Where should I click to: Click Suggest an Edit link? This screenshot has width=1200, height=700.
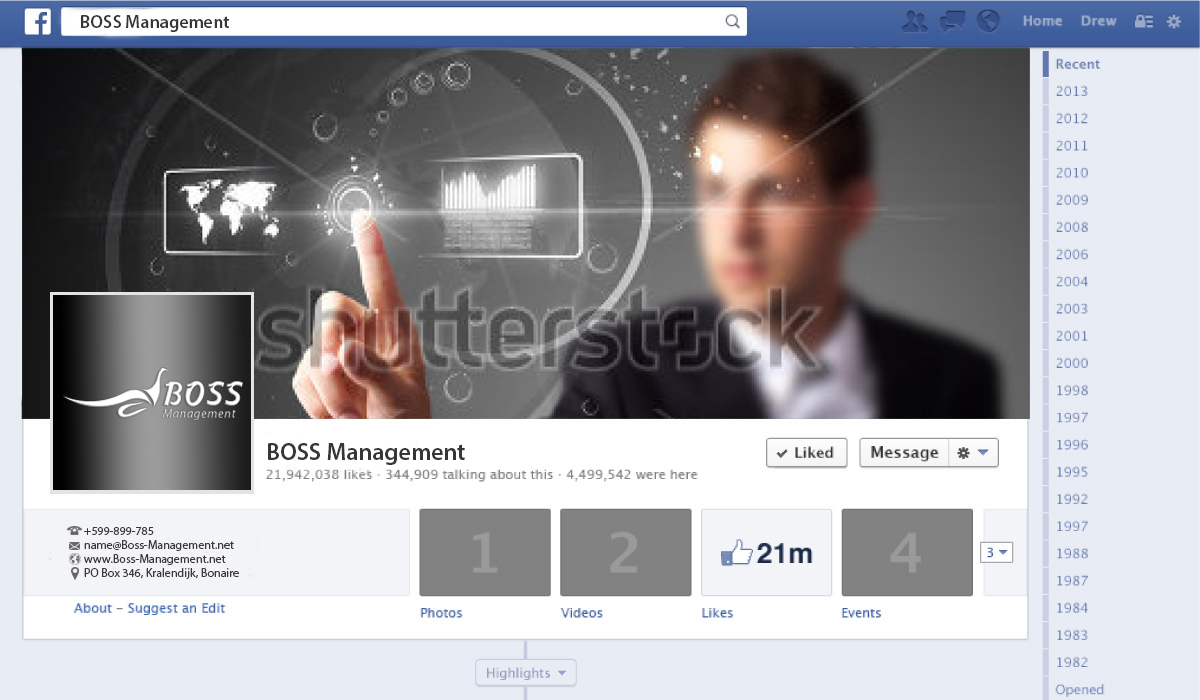(177, 608)
